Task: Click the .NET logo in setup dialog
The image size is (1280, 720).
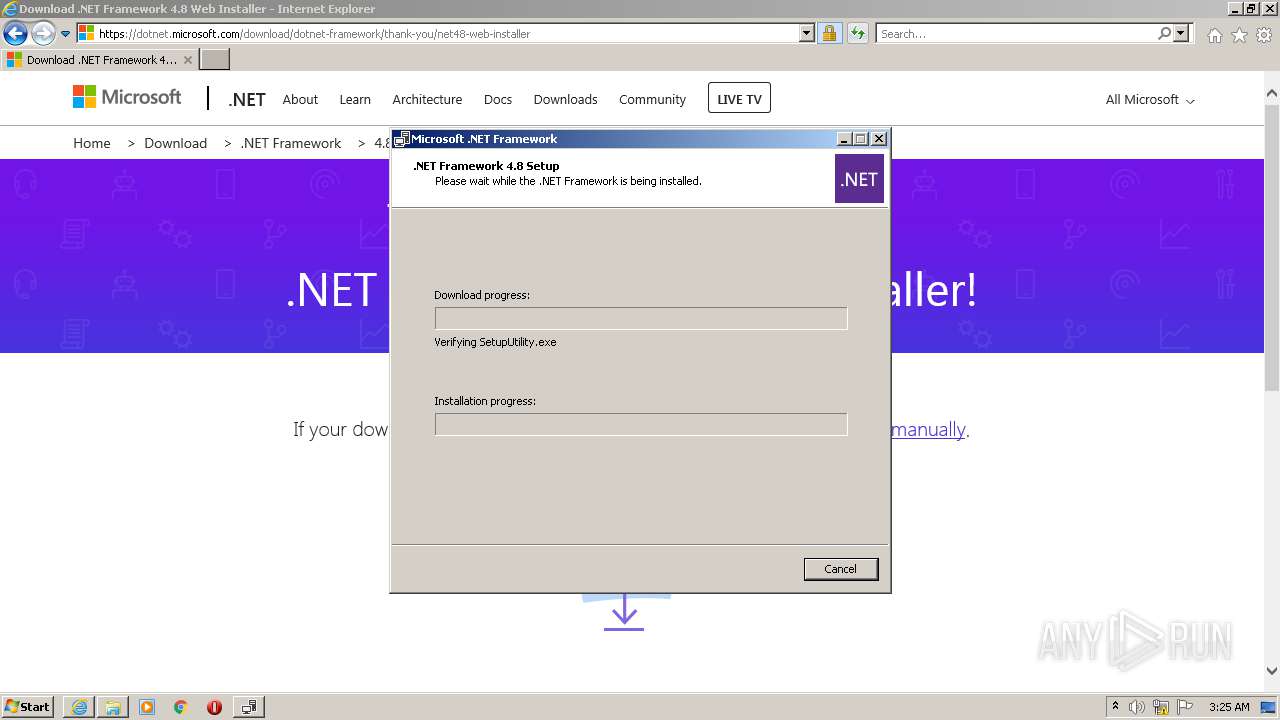Action: tap(859, 179)
